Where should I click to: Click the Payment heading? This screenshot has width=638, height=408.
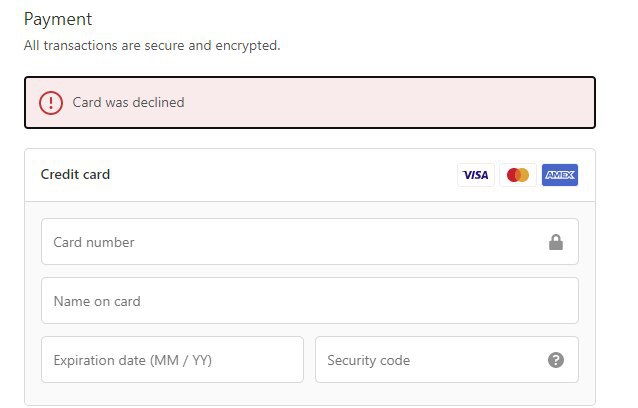click(58, 19)
